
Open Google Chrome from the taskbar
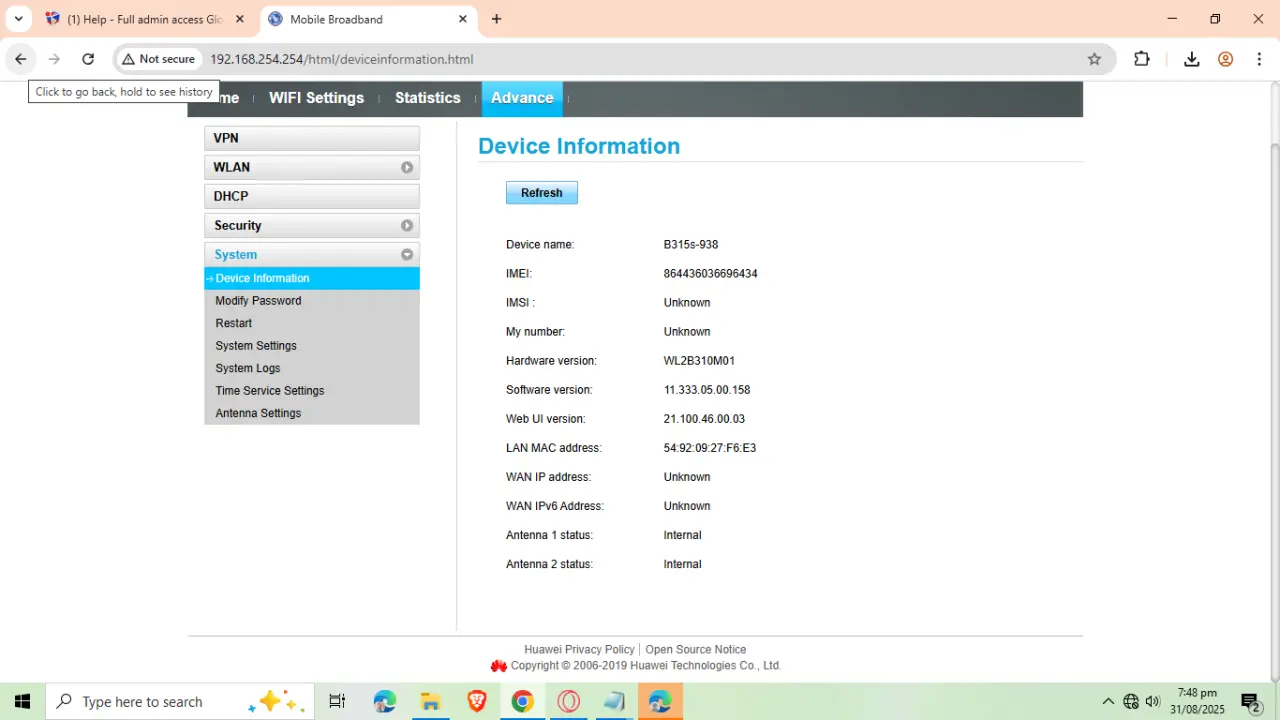[x=522, y=701]
